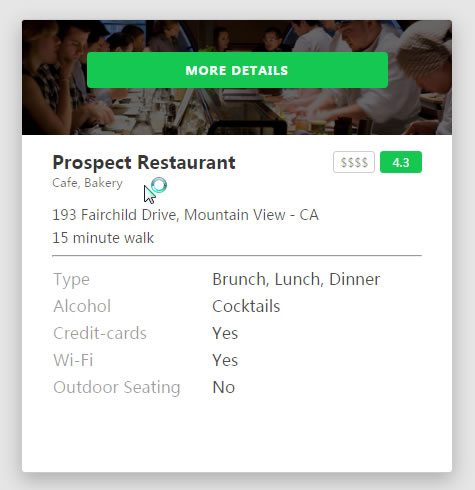Click the Outdoor Seating label
This screenshot has width=475, height=490.
pyautogui.click(x=117, y=387)
